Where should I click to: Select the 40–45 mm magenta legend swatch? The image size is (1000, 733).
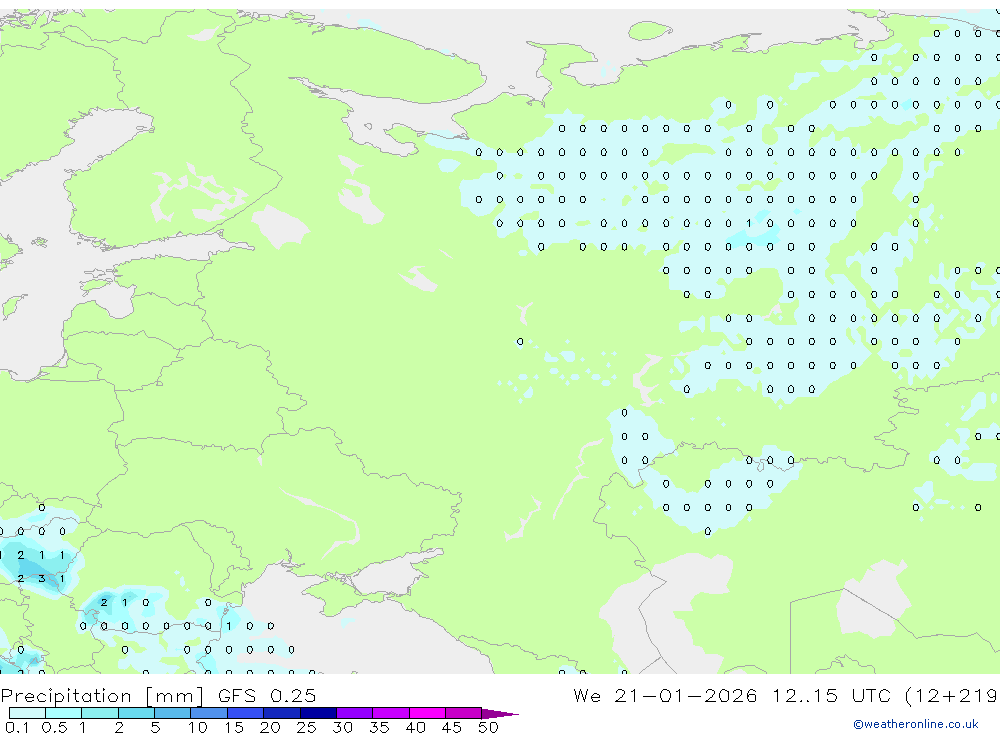tap(427, 713)
